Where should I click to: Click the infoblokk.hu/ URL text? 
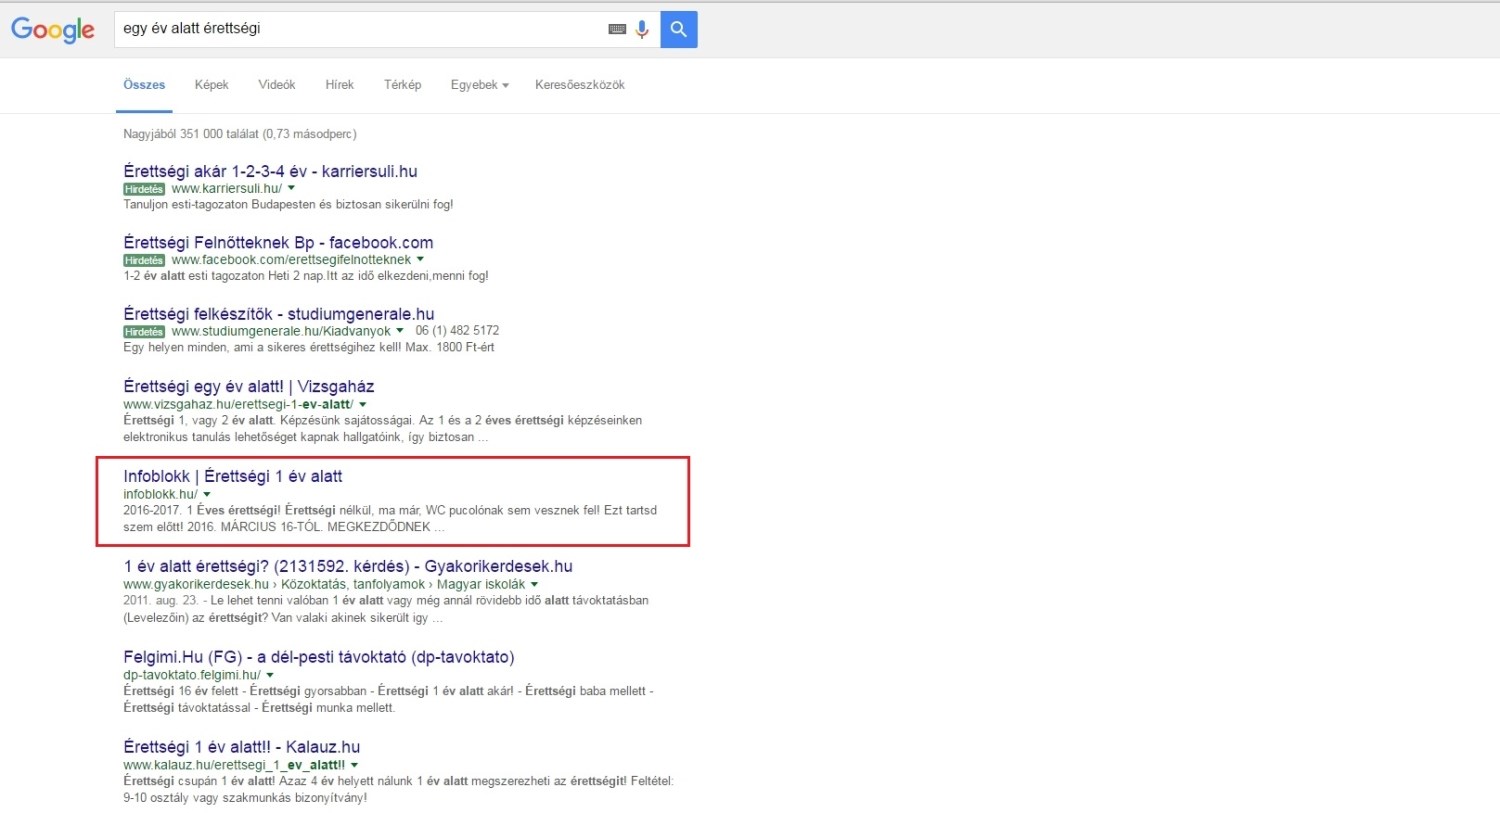tap(160, 494)
